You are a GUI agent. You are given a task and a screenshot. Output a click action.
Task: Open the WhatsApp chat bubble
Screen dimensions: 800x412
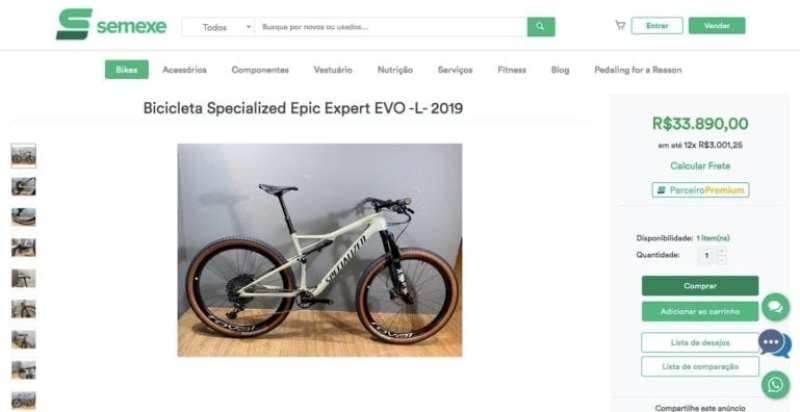tap(776, 384)
